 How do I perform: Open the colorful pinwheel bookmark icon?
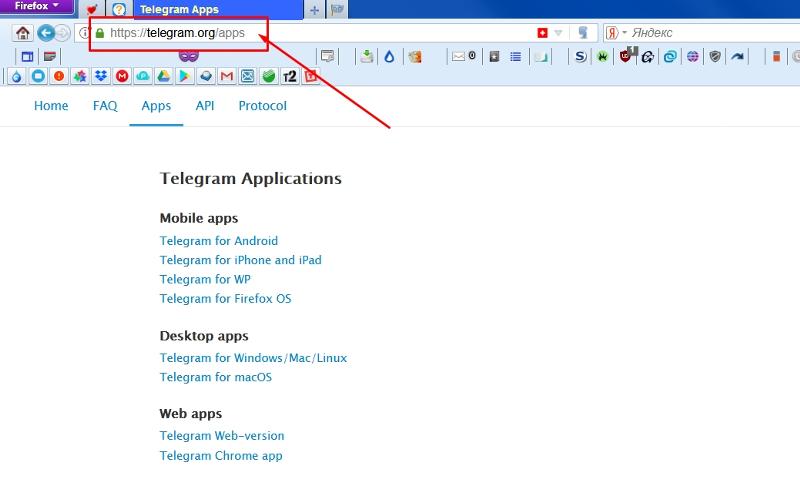80,77
